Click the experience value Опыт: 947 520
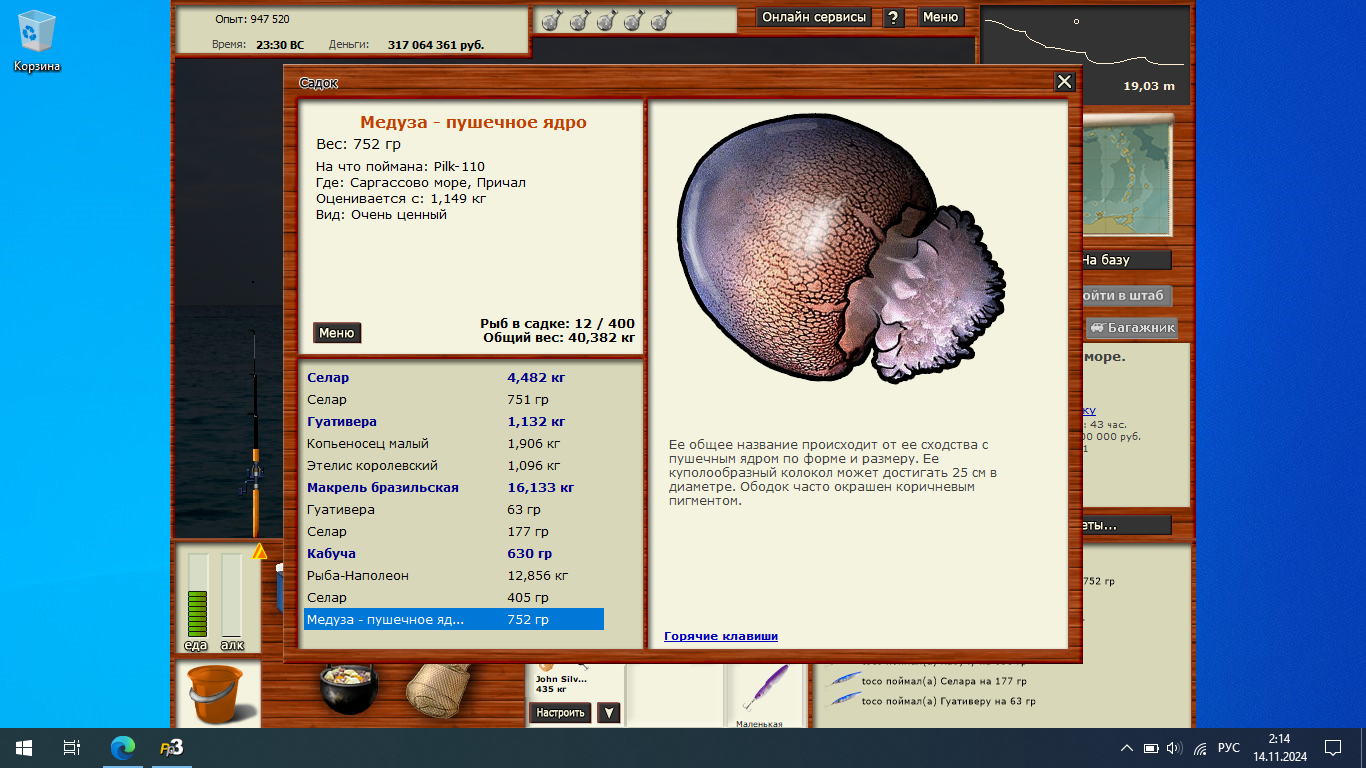The image size is (1366, 768). (x=250, y=19)
